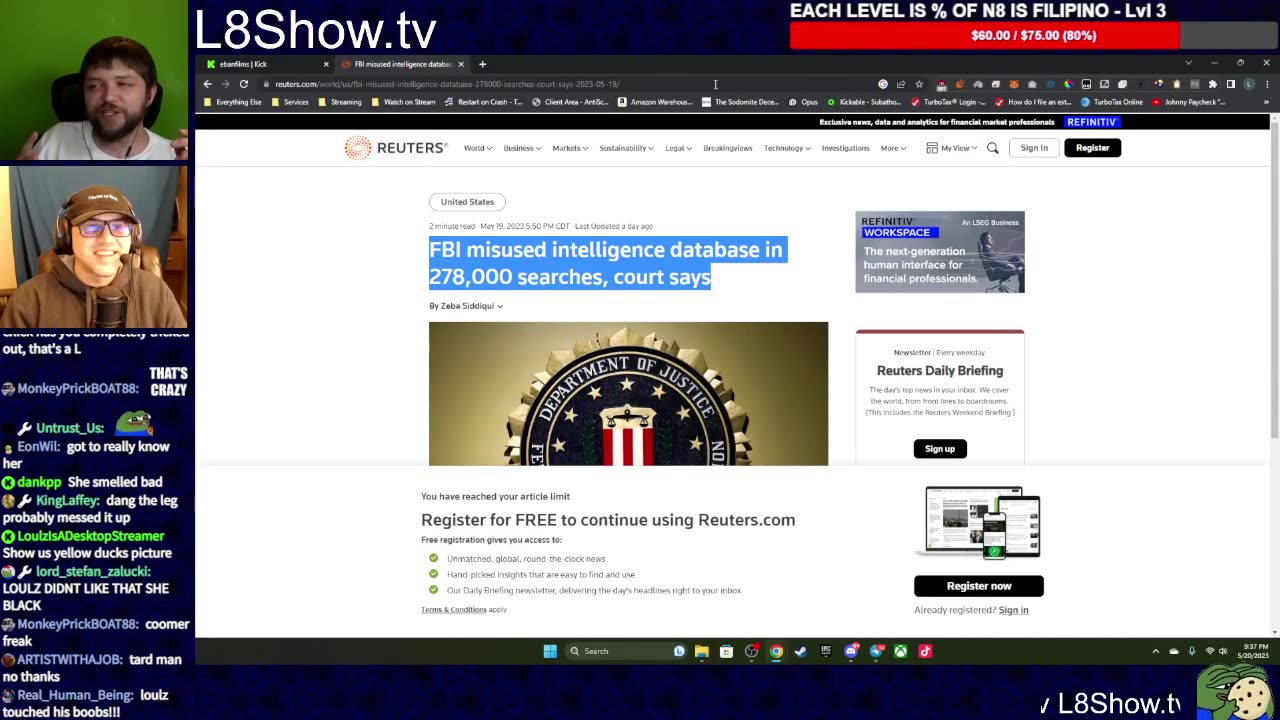Open a new browser tab
The width and height of the screenshot is (1280, 720).
point(482,64)
